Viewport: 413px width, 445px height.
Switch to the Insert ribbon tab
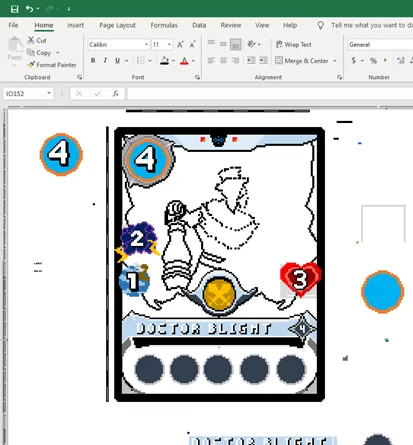click(x=75, y=25)
